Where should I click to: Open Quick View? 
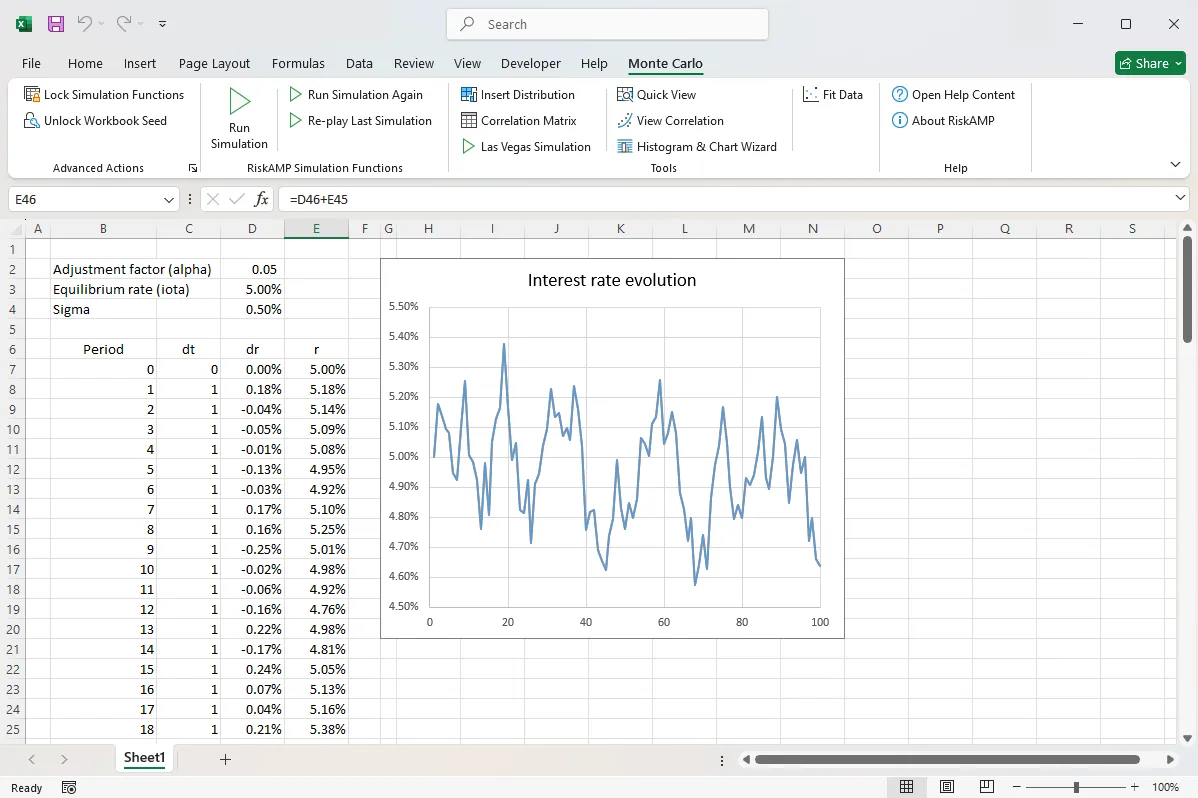click(x=657, y=94)
